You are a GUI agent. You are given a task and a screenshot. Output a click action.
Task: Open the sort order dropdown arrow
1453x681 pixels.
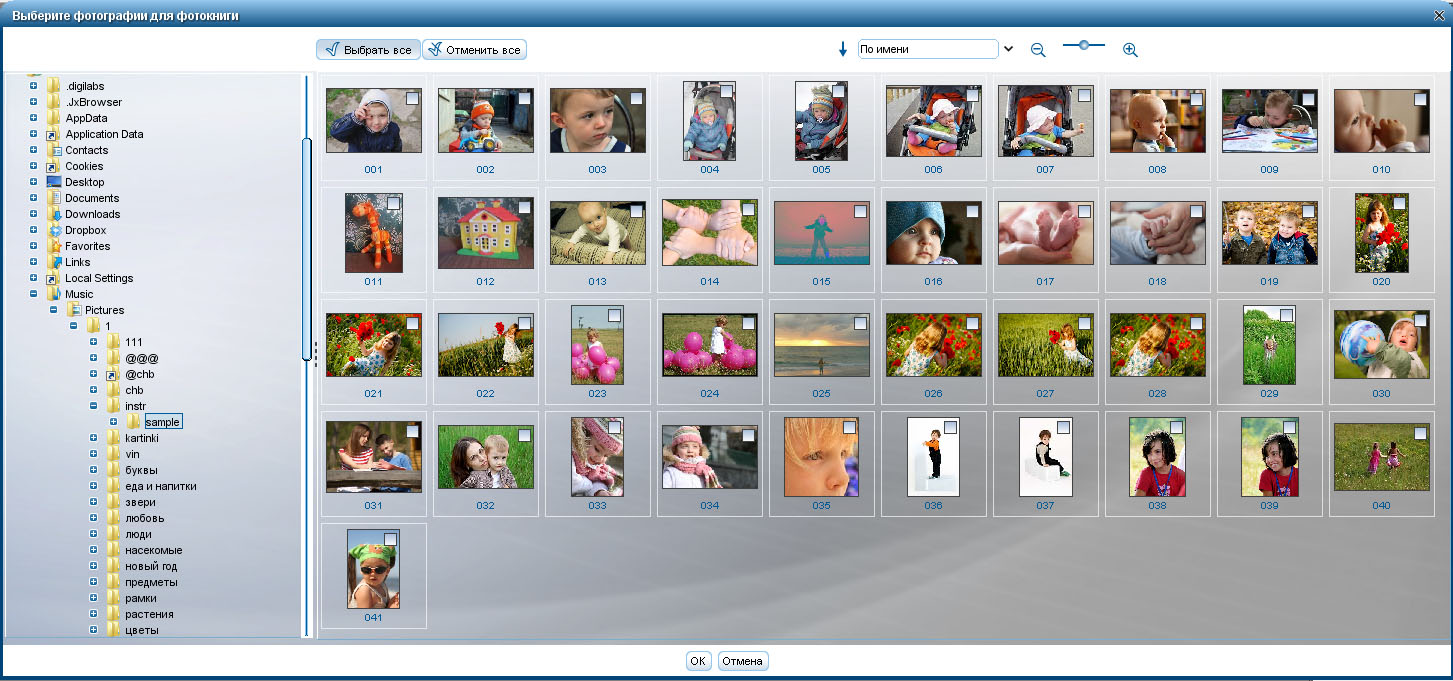1008,49
